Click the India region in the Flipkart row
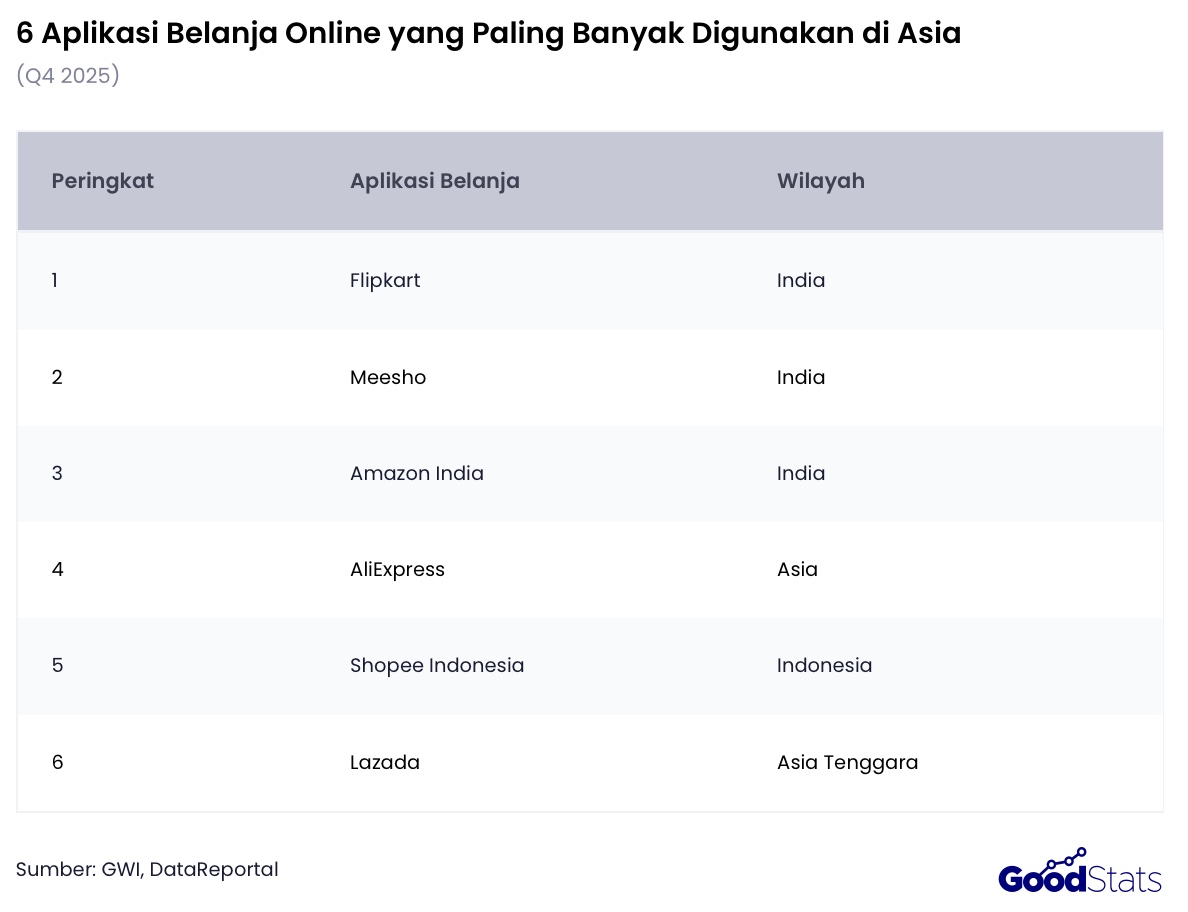1188x912 pixels. pyautogui.click(x=801, y=280)
